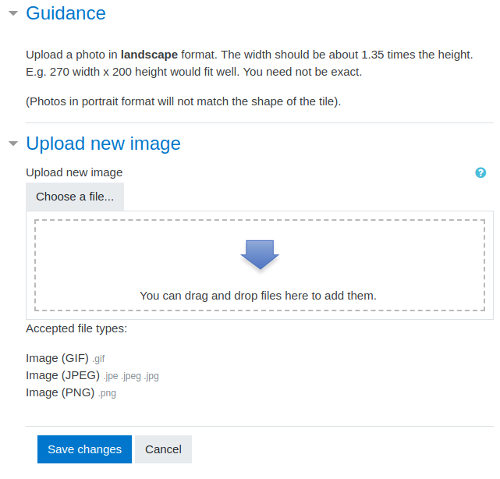500x479 pixels.
Task: Click the Guidance section heading
Action: [66, 13]
